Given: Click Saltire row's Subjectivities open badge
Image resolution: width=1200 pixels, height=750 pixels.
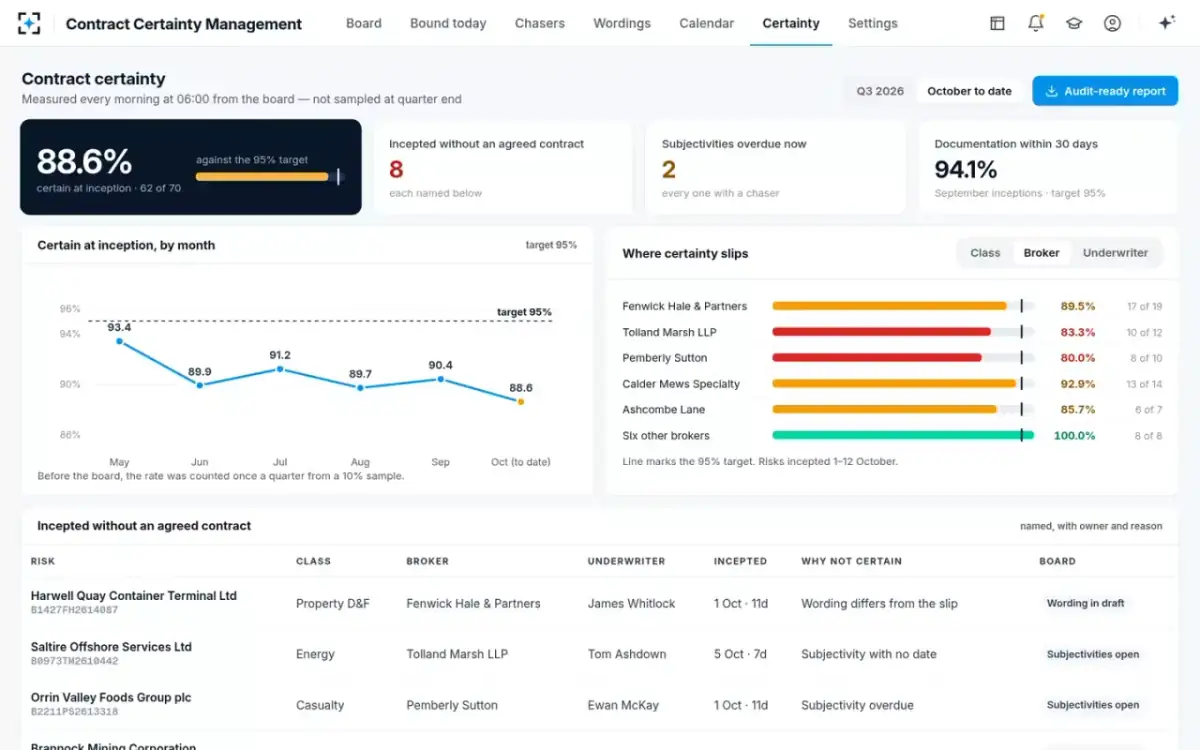Looking at the screenshot, I should [1093, 654].
